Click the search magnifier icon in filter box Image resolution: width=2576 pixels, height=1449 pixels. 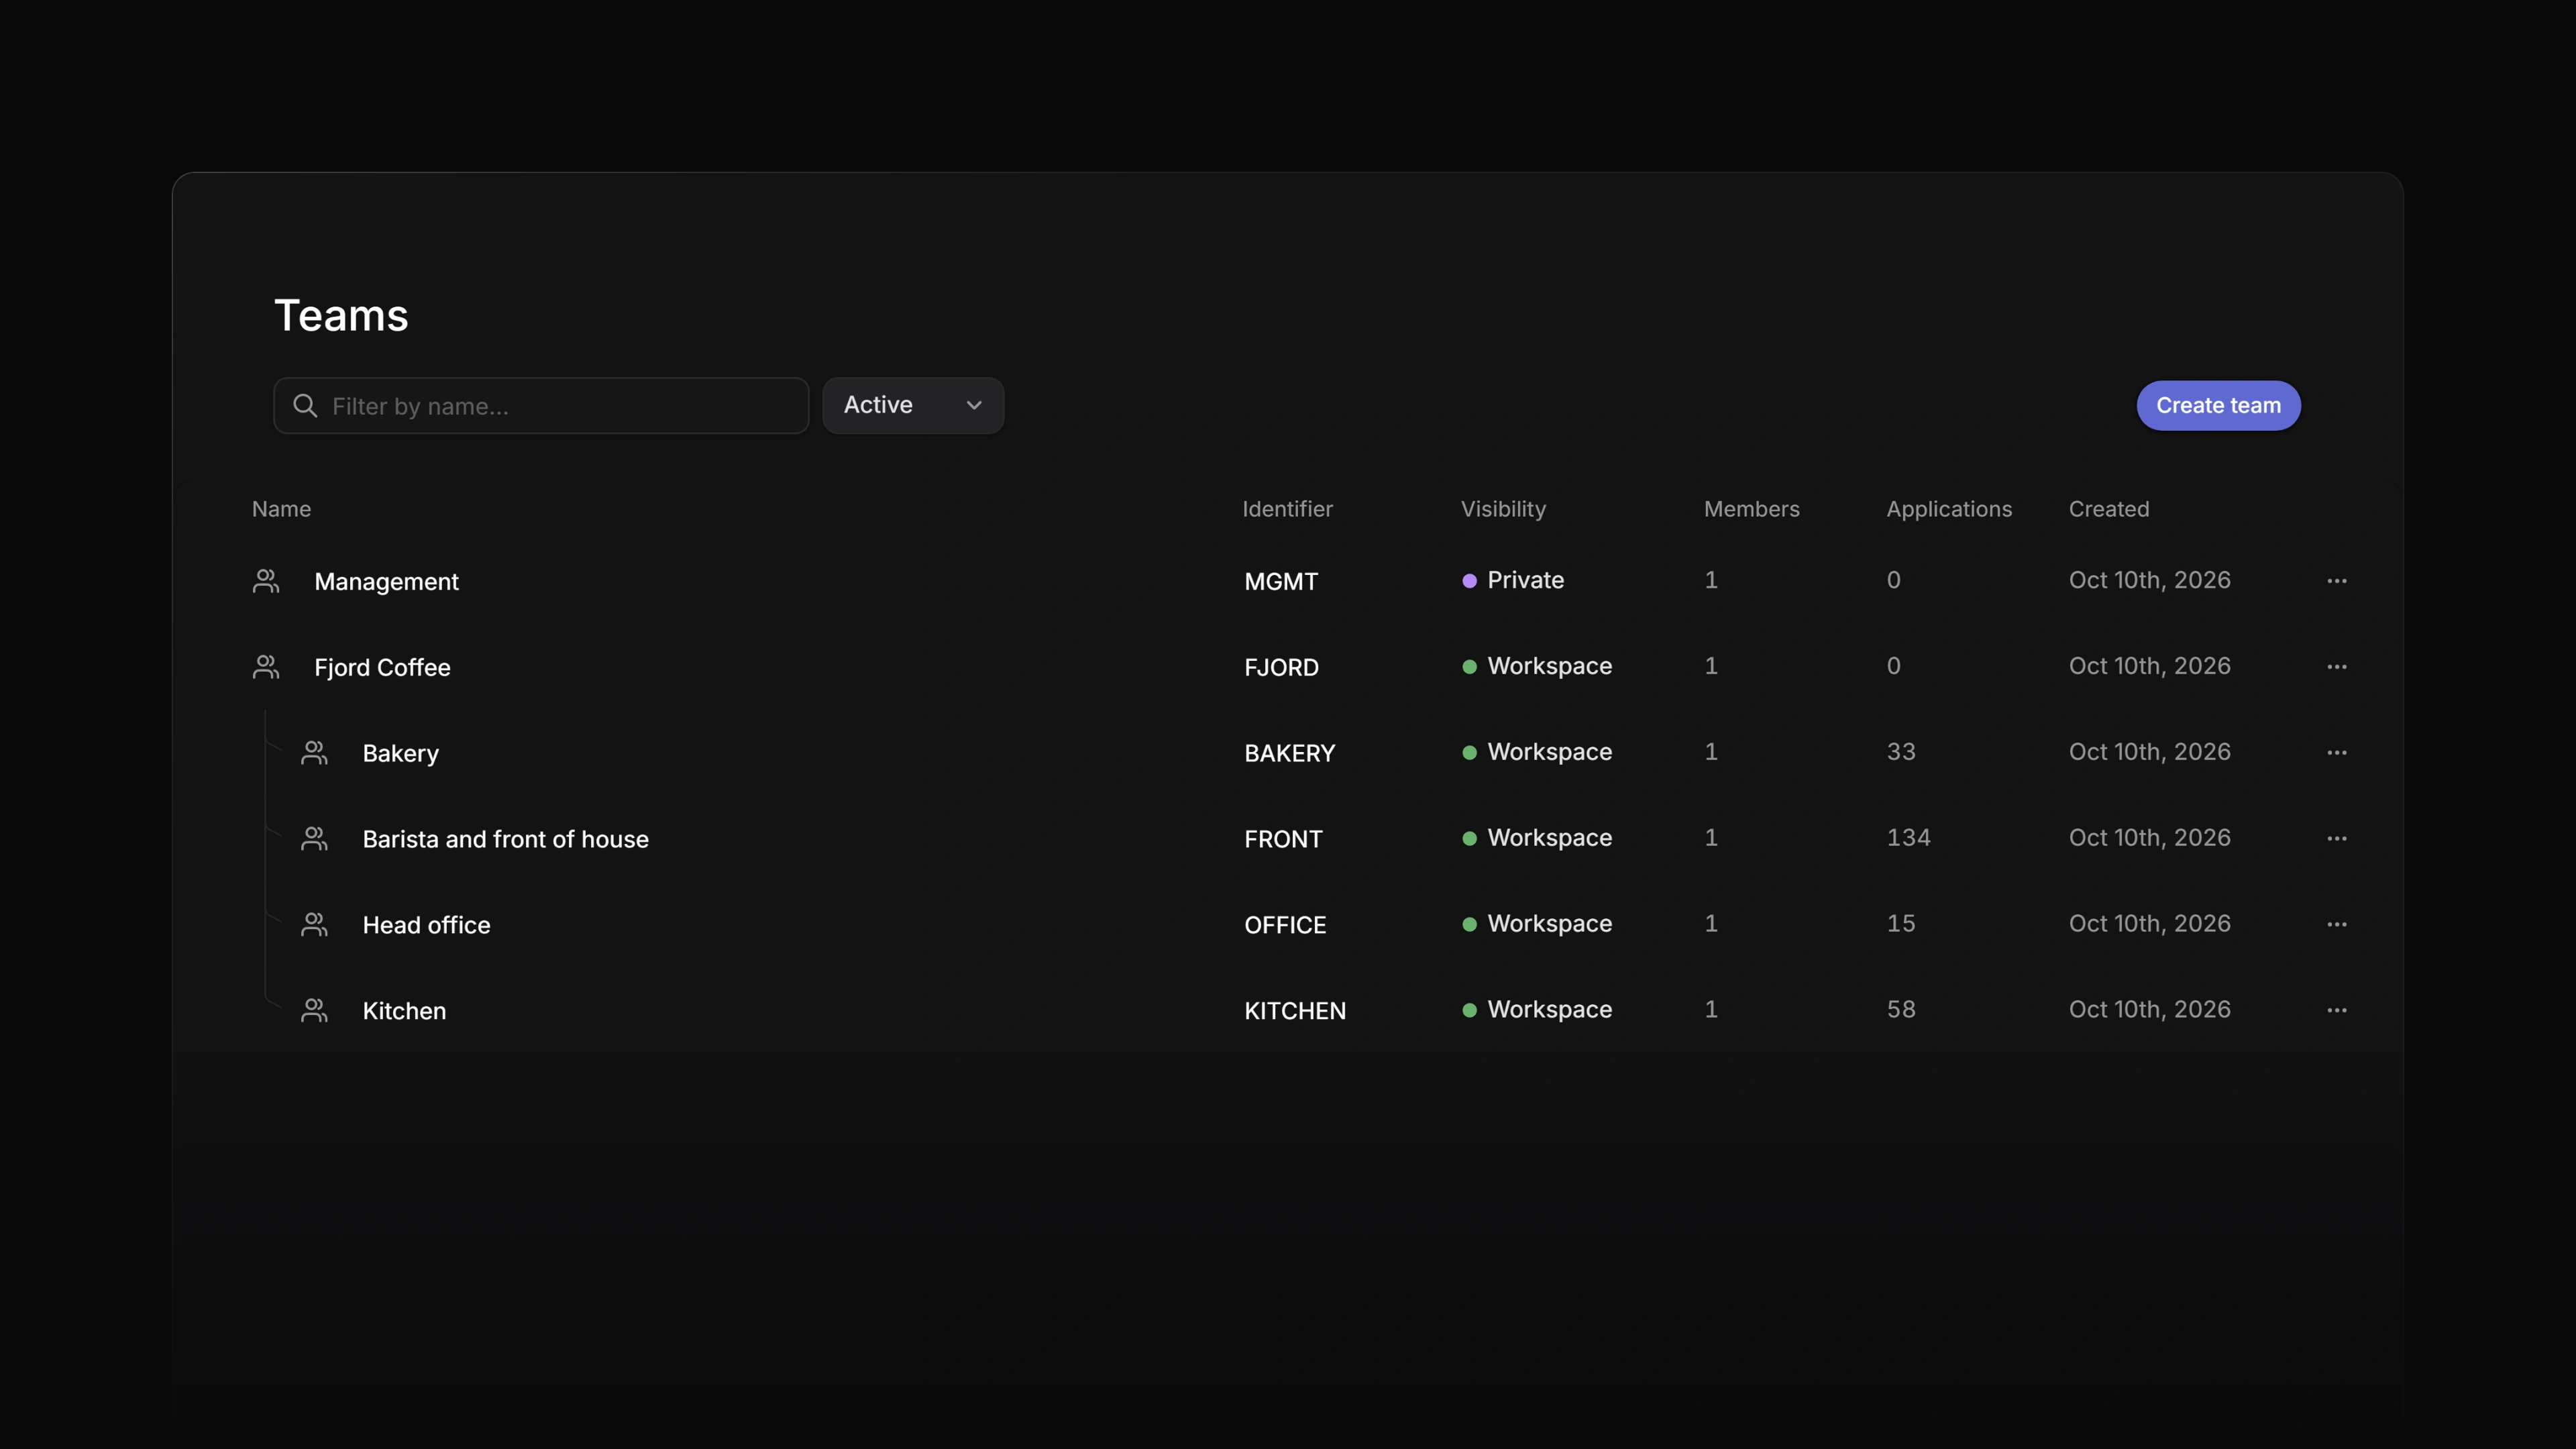click(305, 405)
